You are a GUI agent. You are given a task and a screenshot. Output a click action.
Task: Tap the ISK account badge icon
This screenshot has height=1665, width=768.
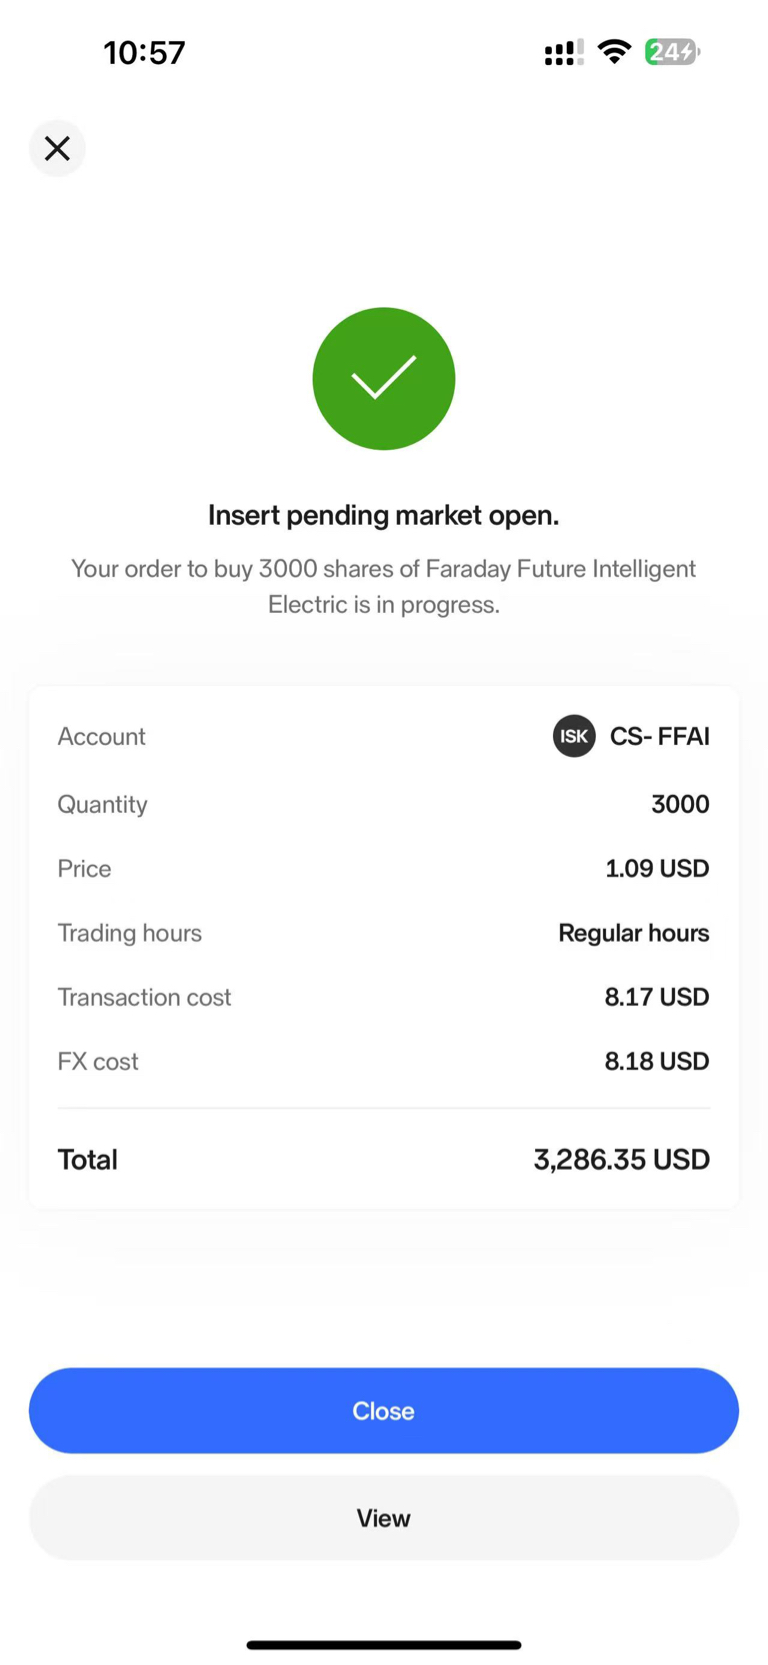[x=574, y=736]
